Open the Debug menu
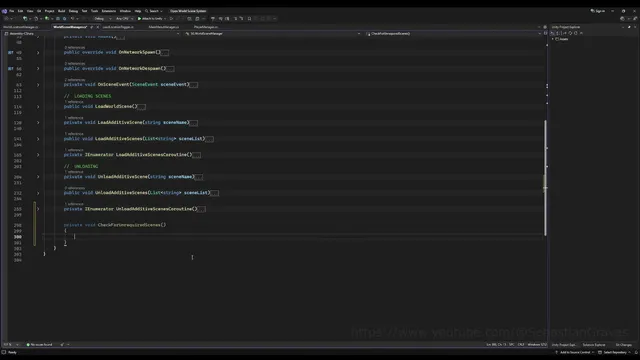640x360 pixels. point(73,11)
